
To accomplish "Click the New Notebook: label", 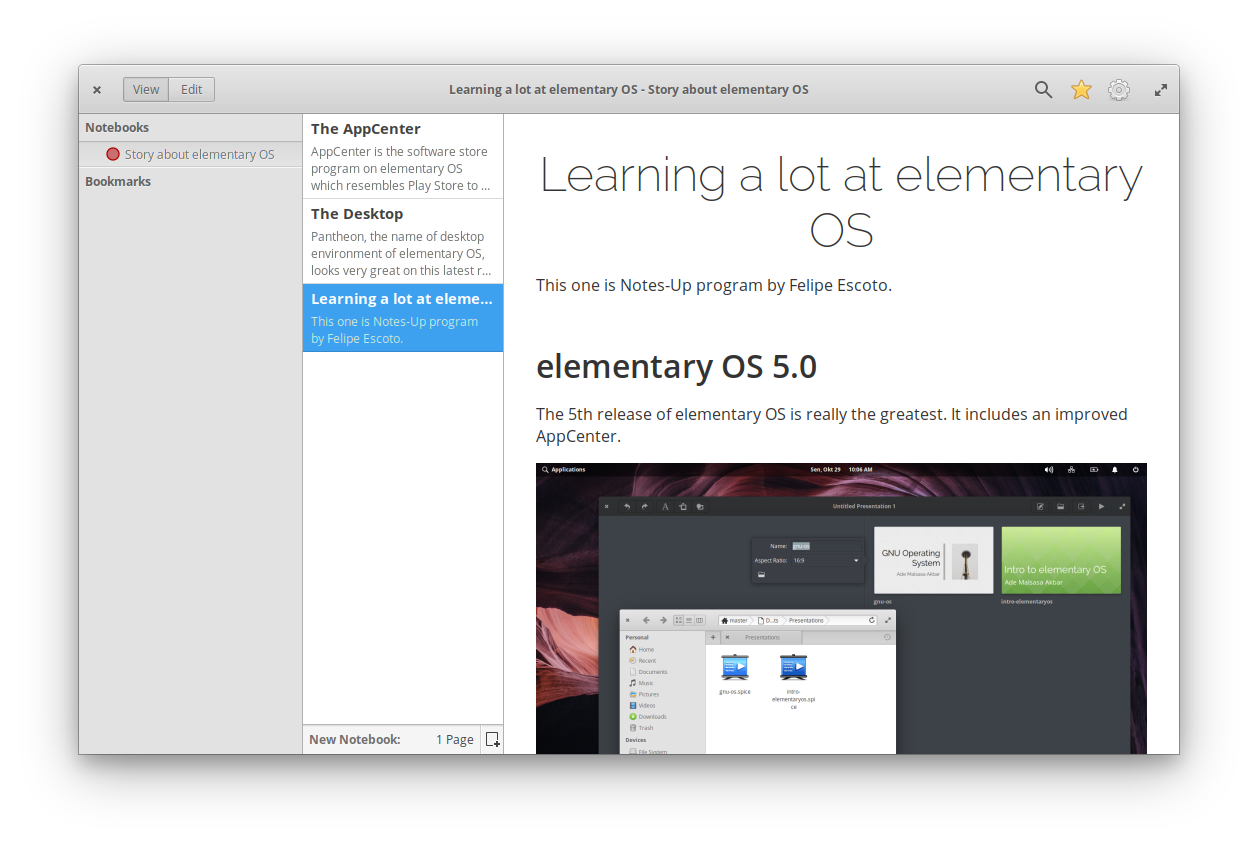I will tap(355, 740).
